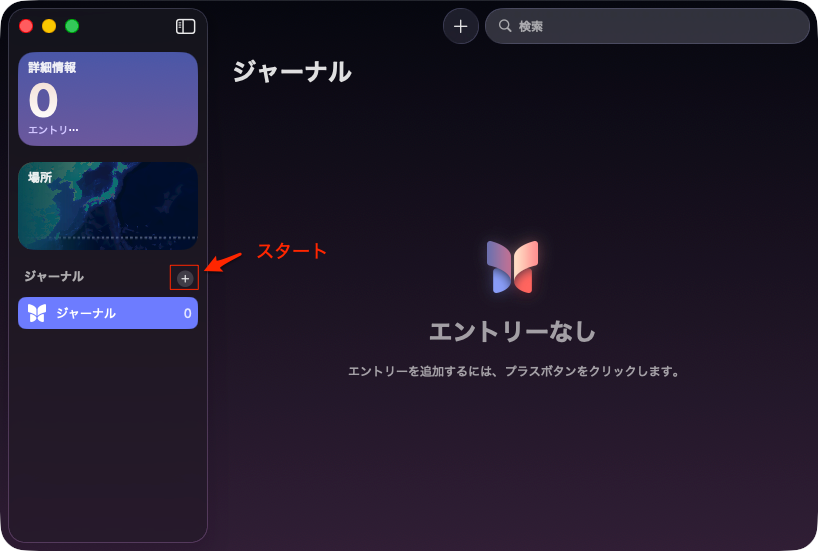Open the 場所 map card
818x551 pixels.
point(108,205)
